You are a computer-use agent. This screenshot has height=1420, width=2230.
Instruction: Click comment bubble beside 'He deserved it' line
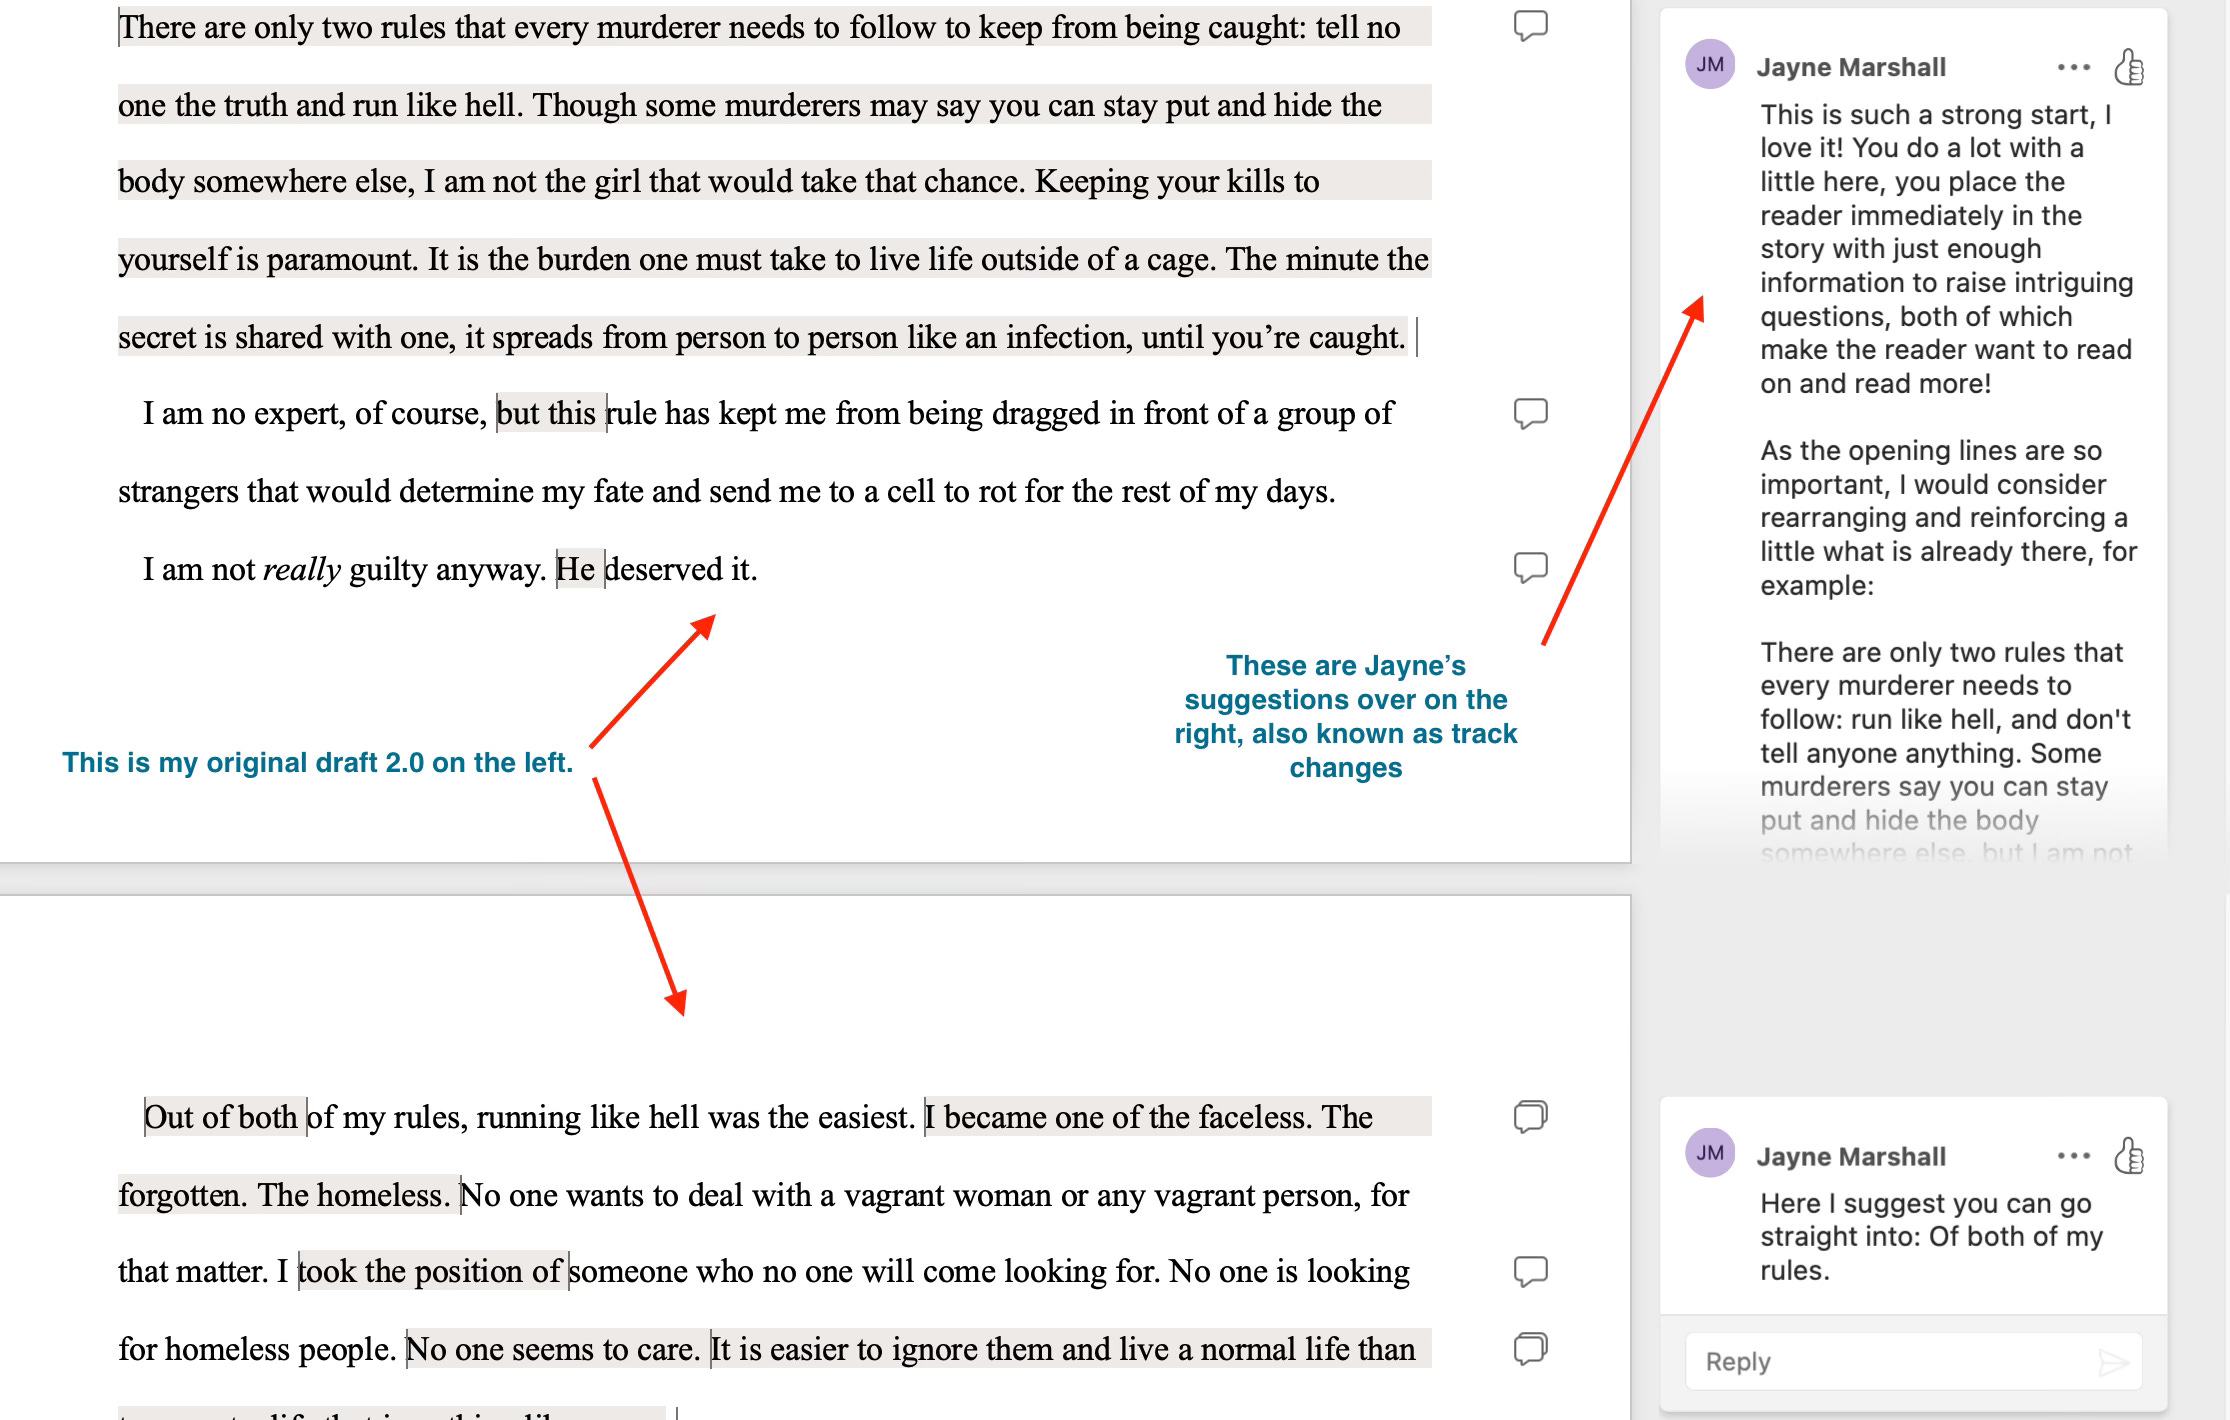[x=1531, y=567]
